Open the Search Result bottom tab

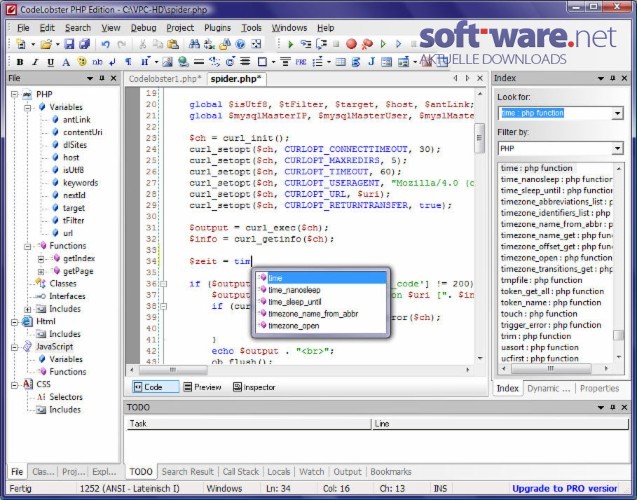(188, 472)
